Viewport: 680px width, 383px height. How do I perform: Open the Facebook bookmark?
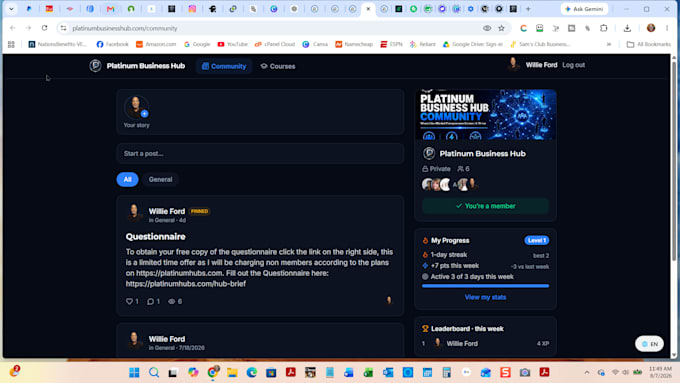tap(112, 44)
